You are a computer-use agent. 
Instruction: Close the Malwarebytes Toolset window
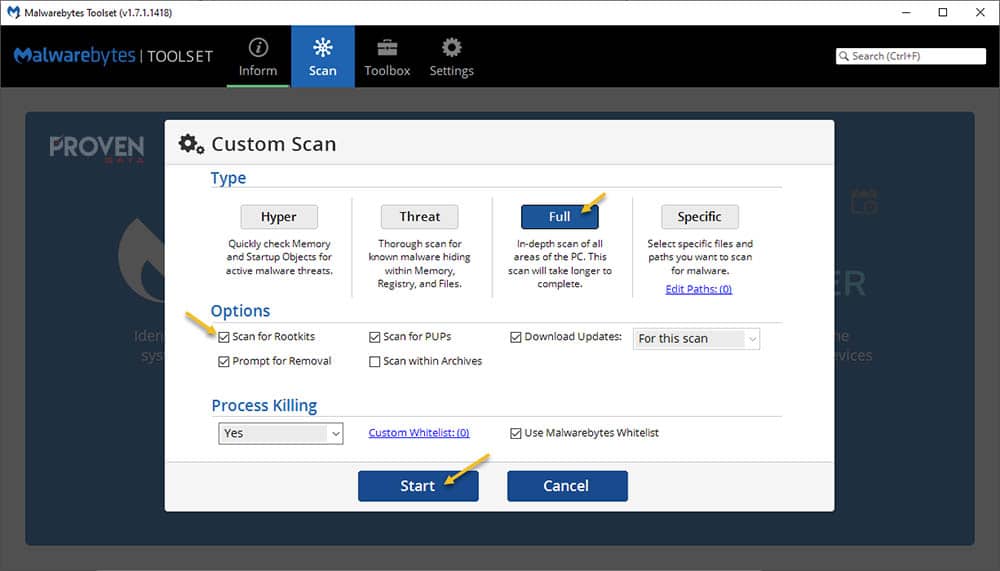[980, 12]
